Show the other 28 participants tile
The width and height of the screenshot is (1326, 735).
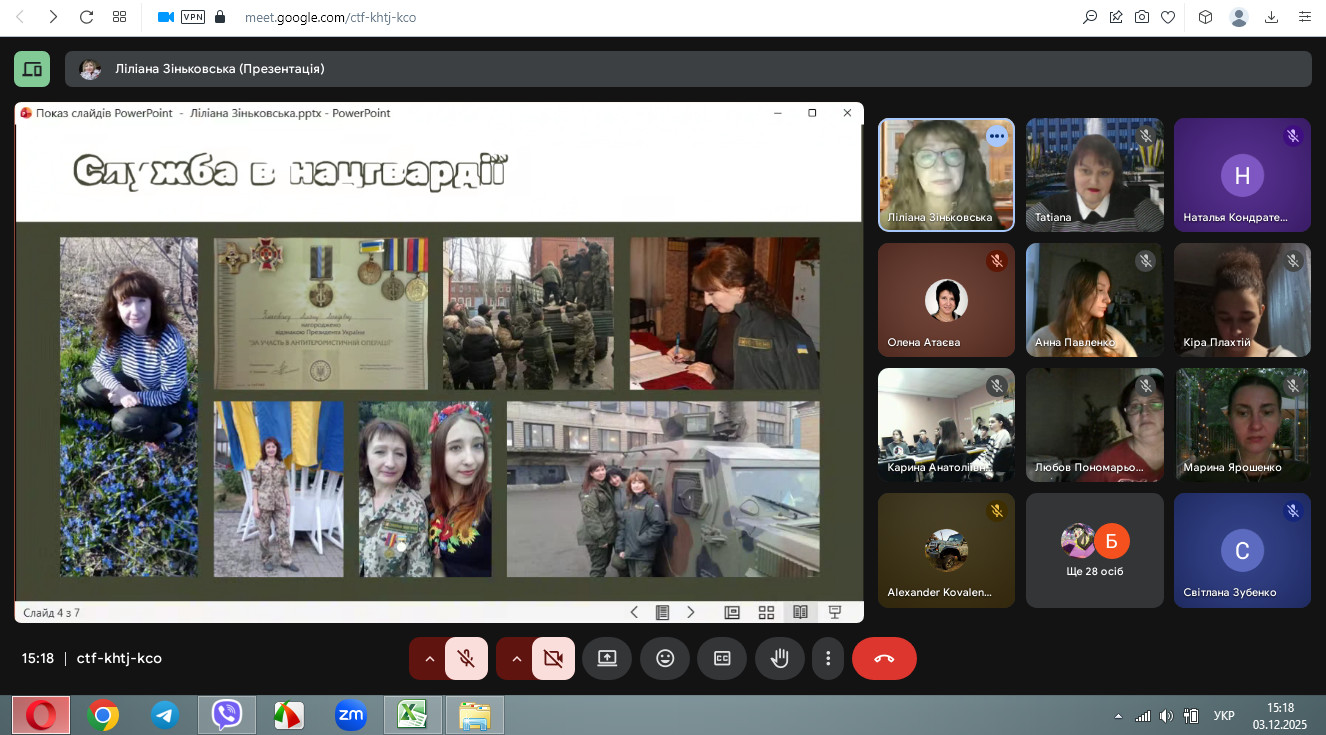point(1094,550)
